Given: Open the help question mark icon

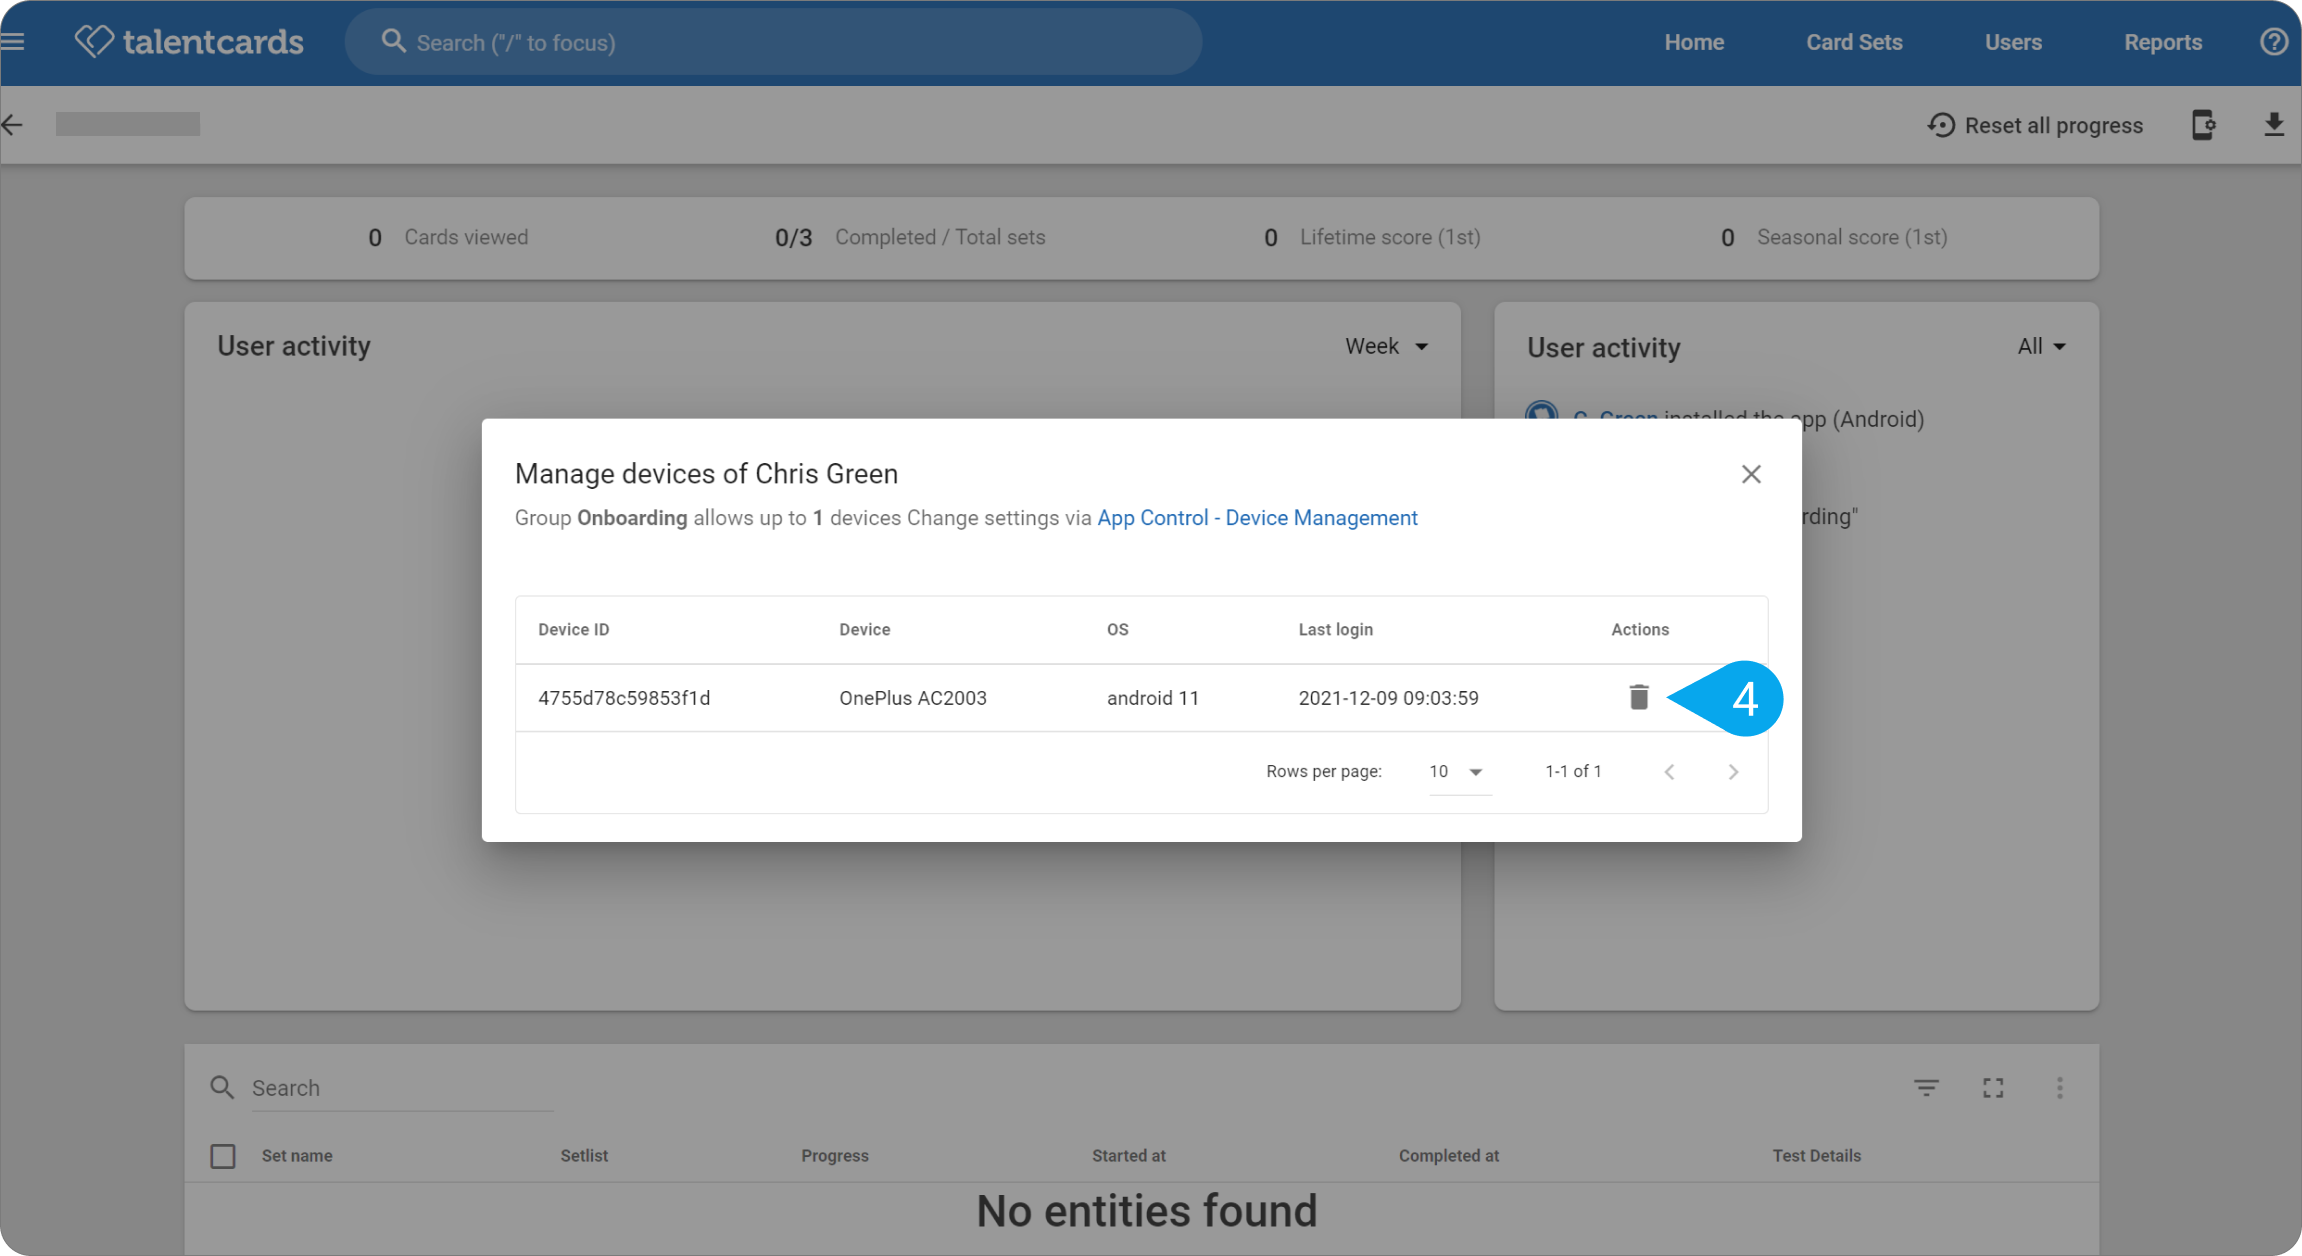Looking at the screenshot, I should tap(2274, 42).
